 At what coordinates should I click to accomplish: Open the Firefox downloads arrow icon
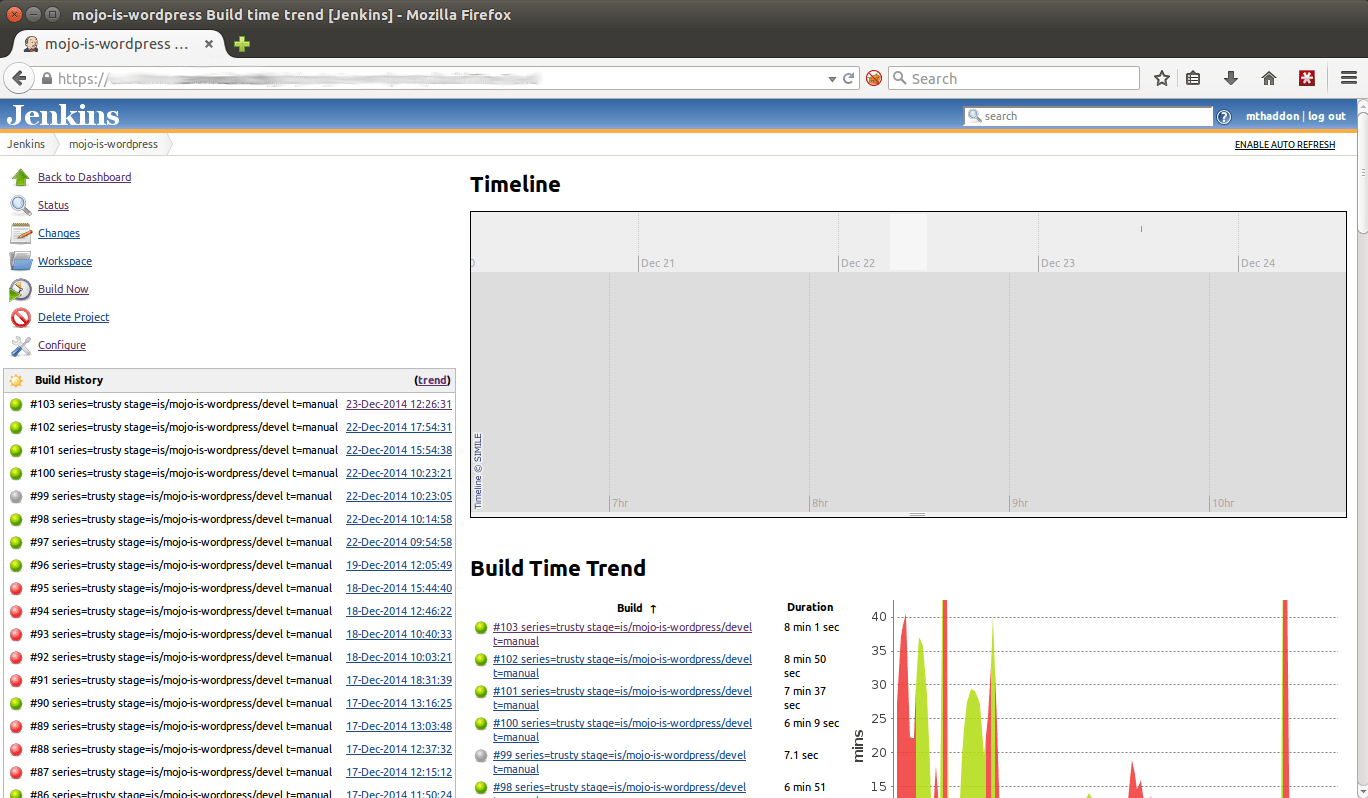click(x=1231, y=78)
